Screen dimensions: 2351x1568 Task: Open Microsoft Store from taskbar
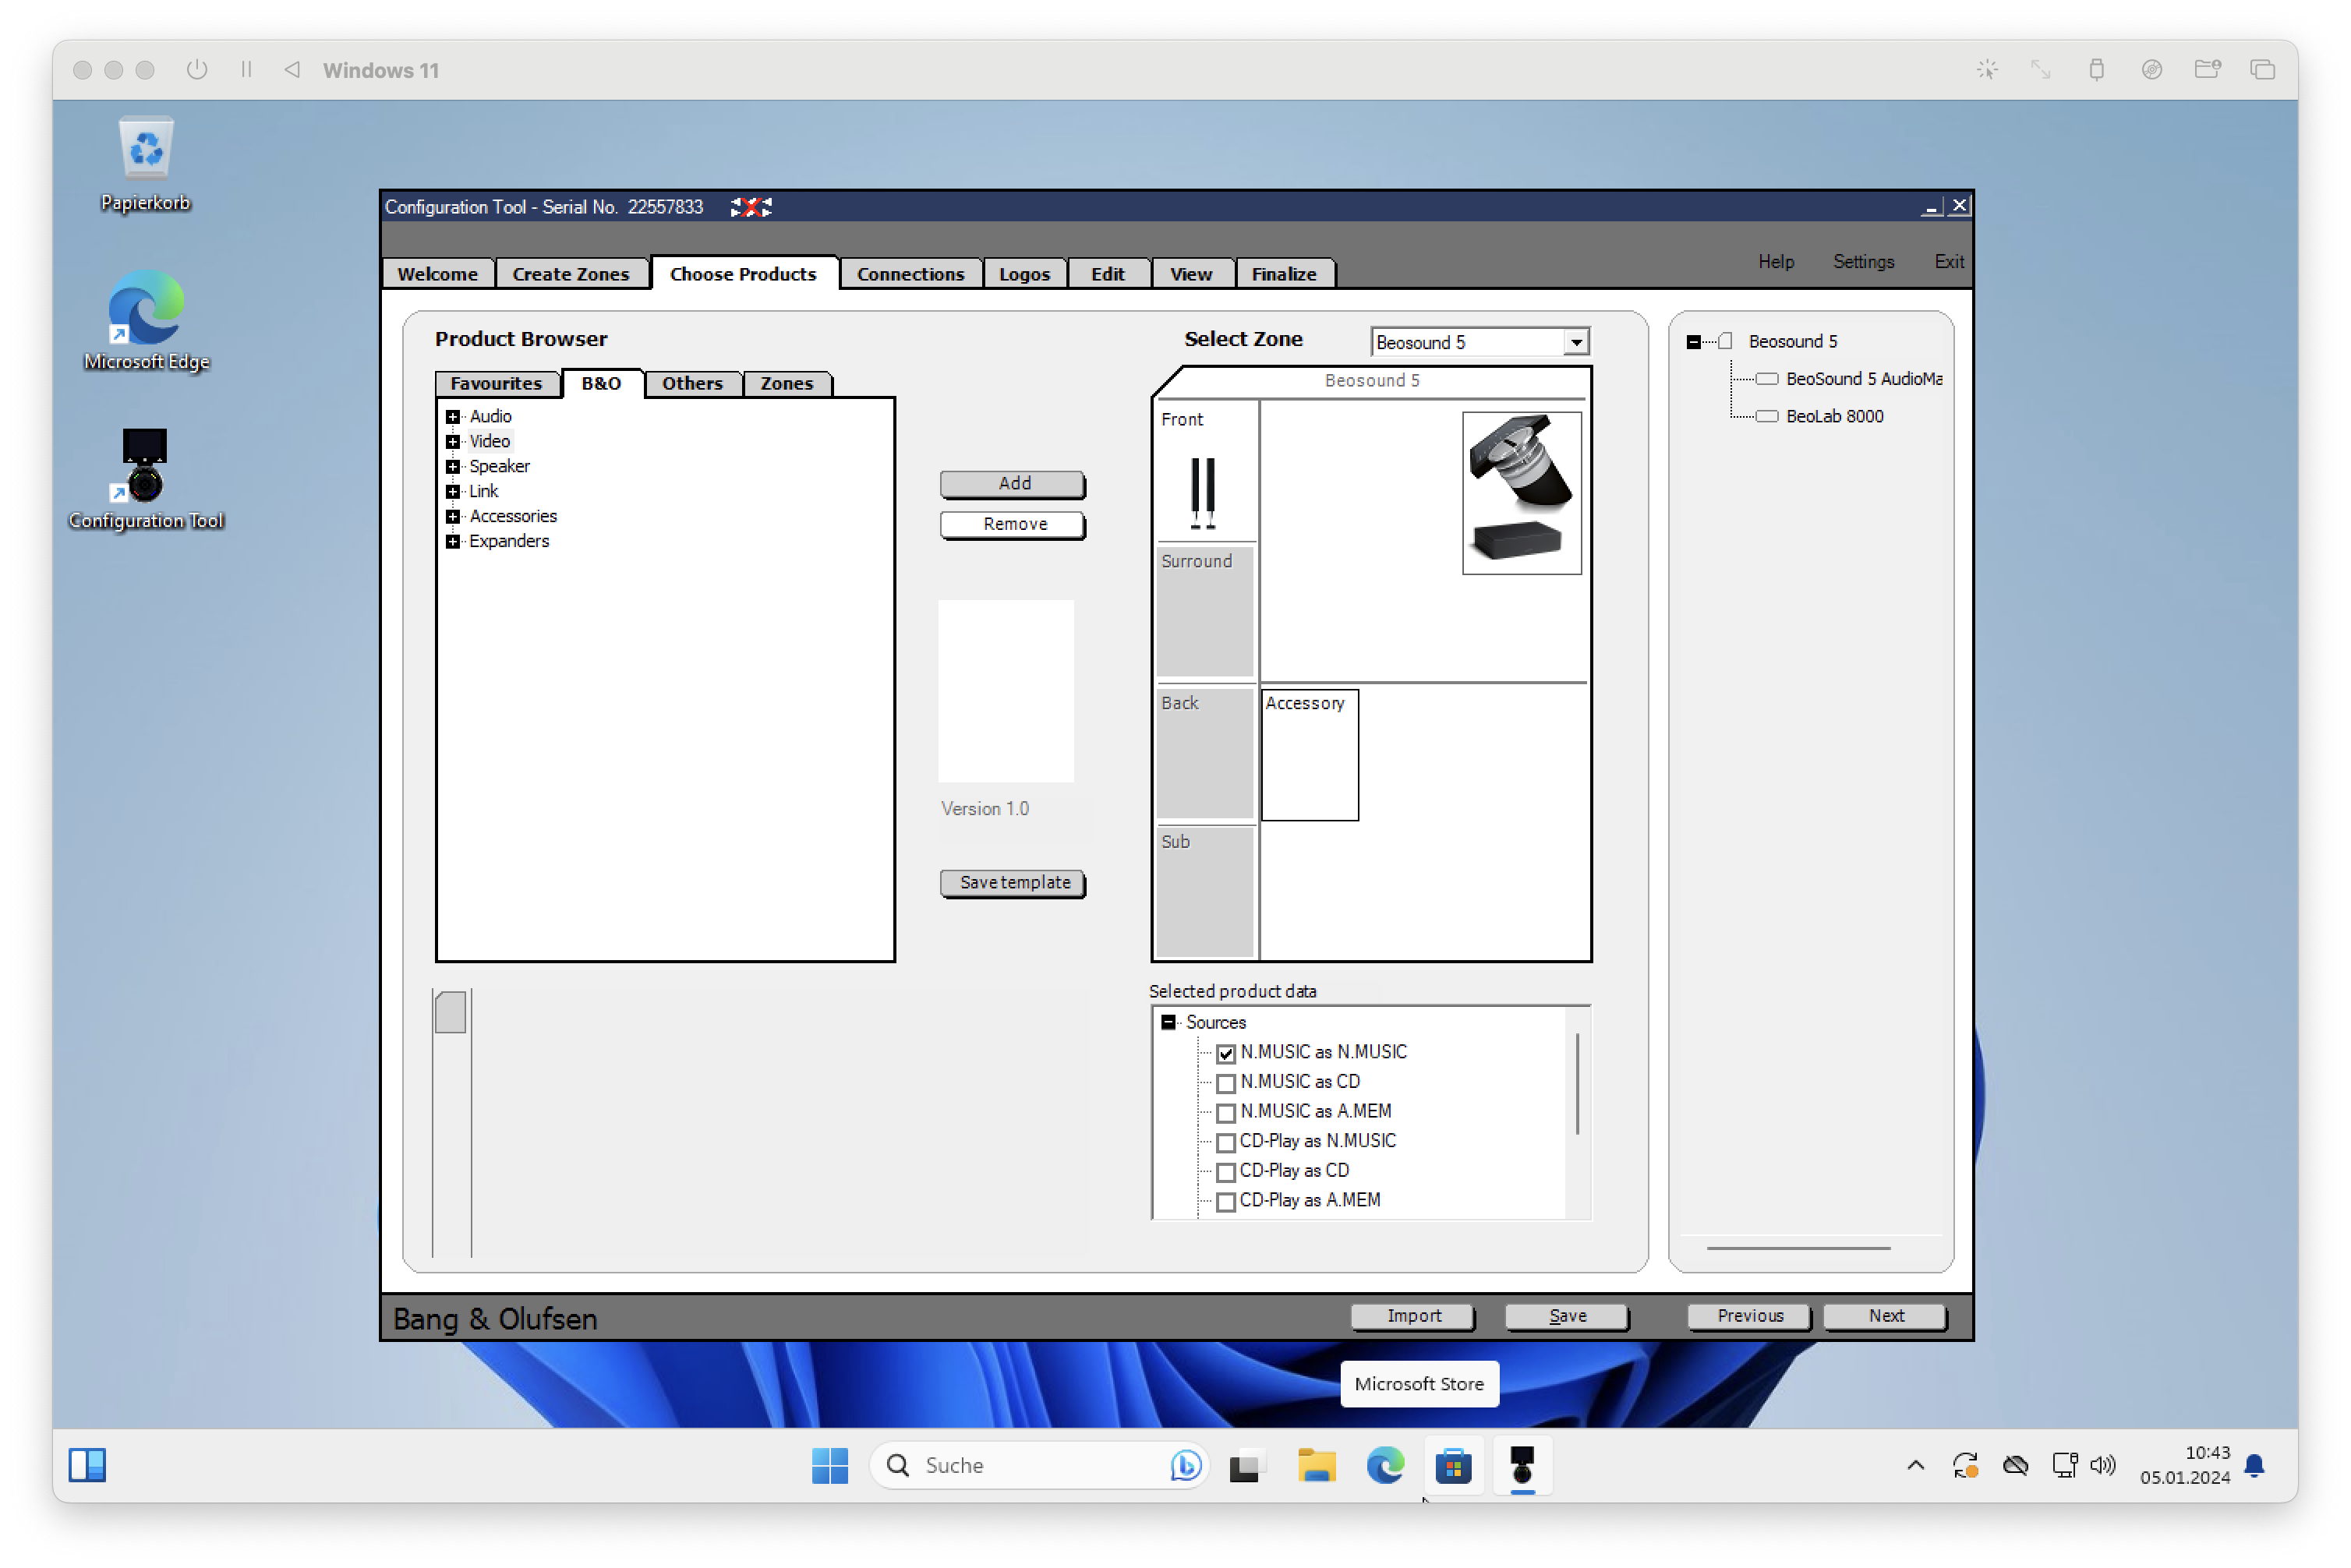(x=1453, y=1465)
